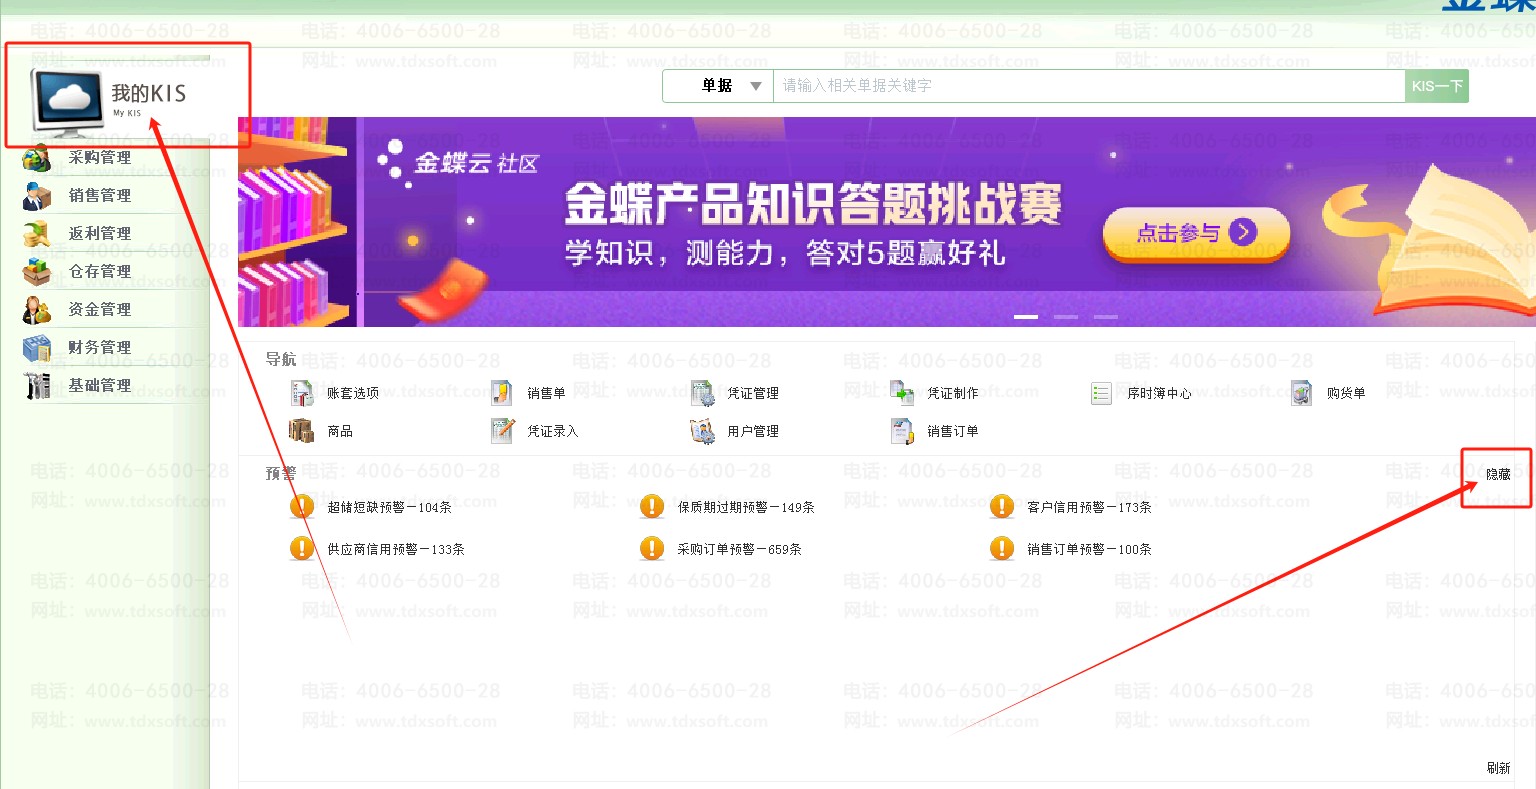The height and width of the screenshot is (789, 1536).
Task: Click the 保质期过期预警-149条 text
Action: tap(746, 508)
